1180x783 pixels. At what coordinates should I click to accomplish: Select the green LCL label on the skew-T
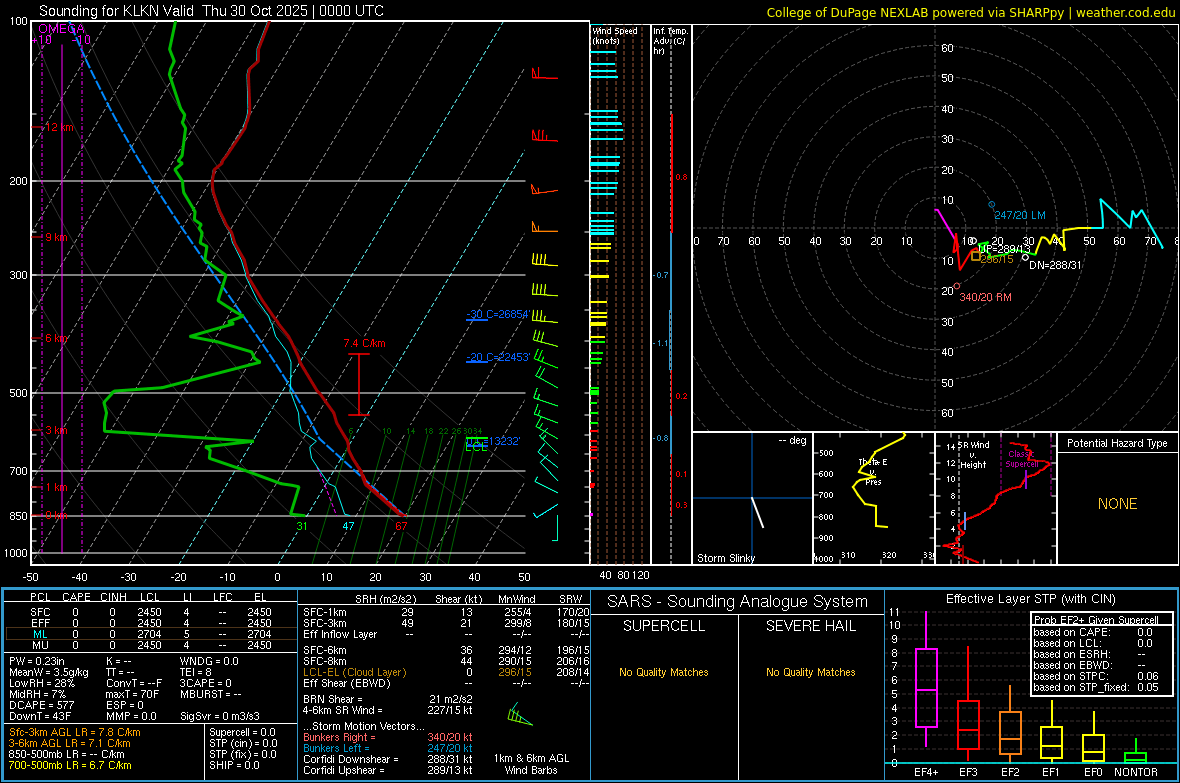[476, 447]
